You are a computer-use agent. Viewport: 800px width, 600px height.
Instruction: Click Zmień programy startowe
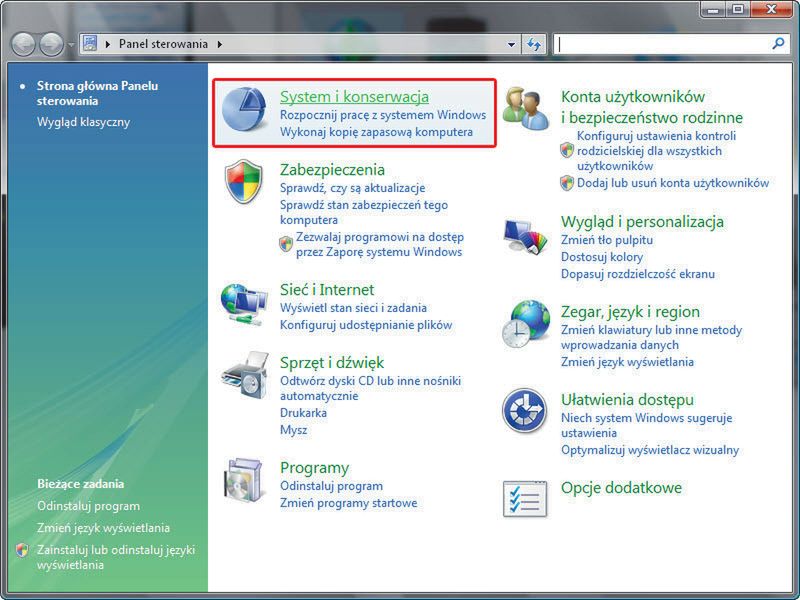pyautogui.click(x=348, y=503)
